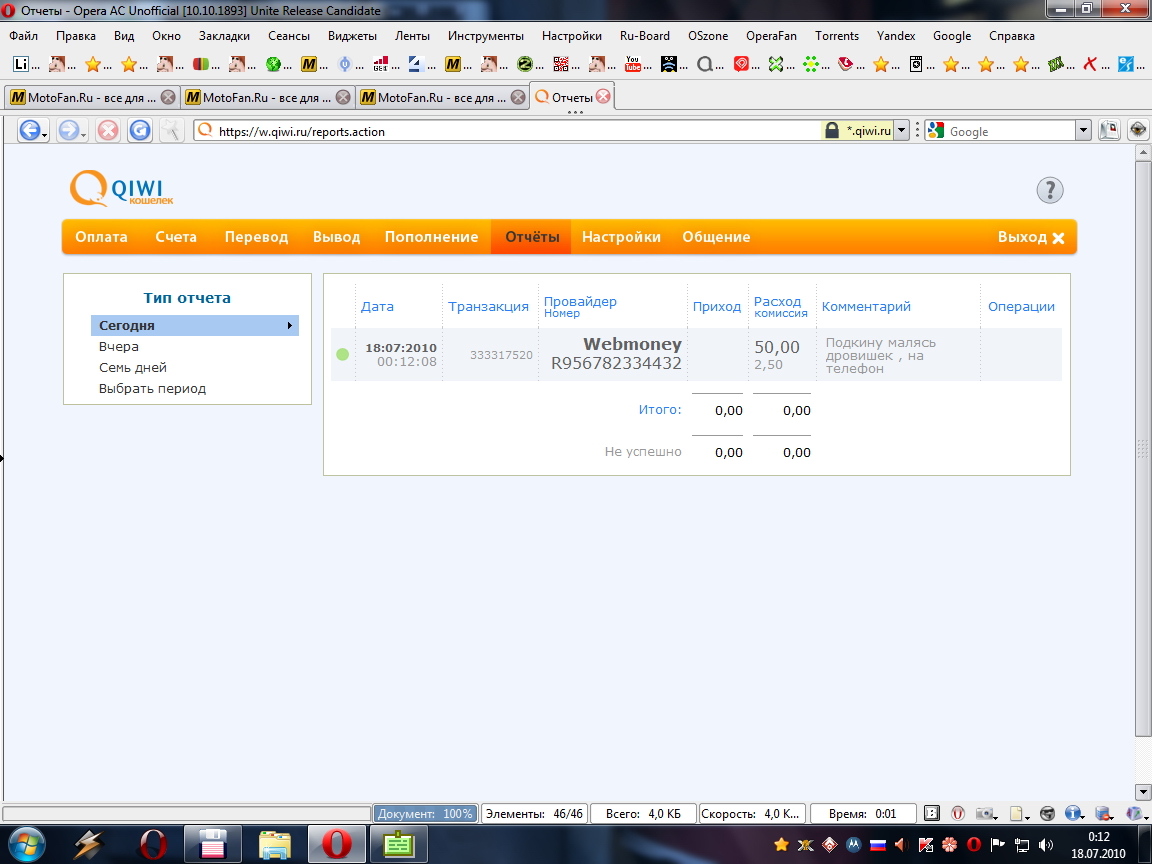The image size is (1152, 864).
Task: Close the first MotoFan.Ru tab
Action: [x=168, y=97]
